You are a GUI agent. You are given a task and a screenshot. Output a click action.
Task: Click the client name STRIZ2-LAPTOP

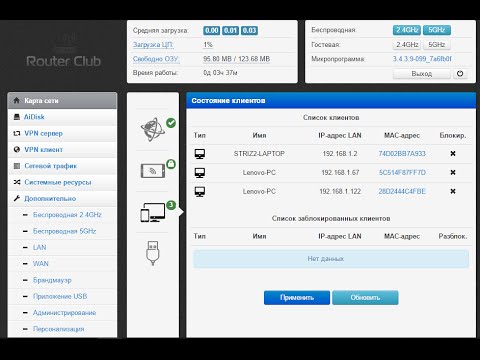(x=259, y=154)
